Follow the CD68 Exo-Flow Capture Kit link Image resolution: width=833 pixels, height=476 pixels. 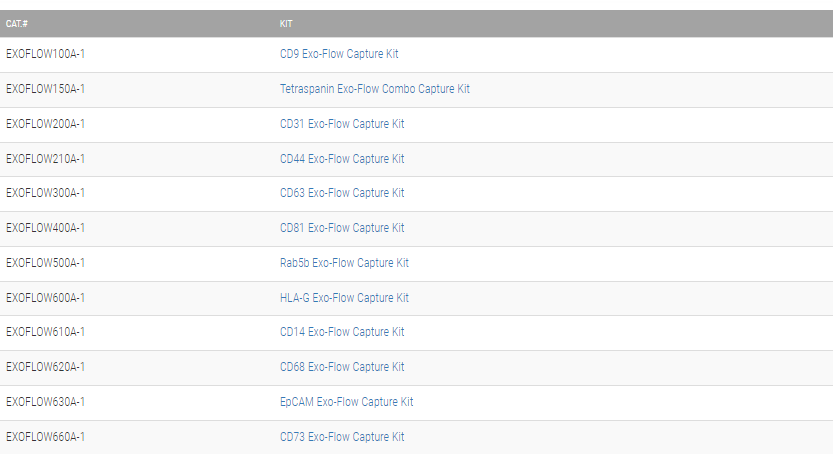342,367
